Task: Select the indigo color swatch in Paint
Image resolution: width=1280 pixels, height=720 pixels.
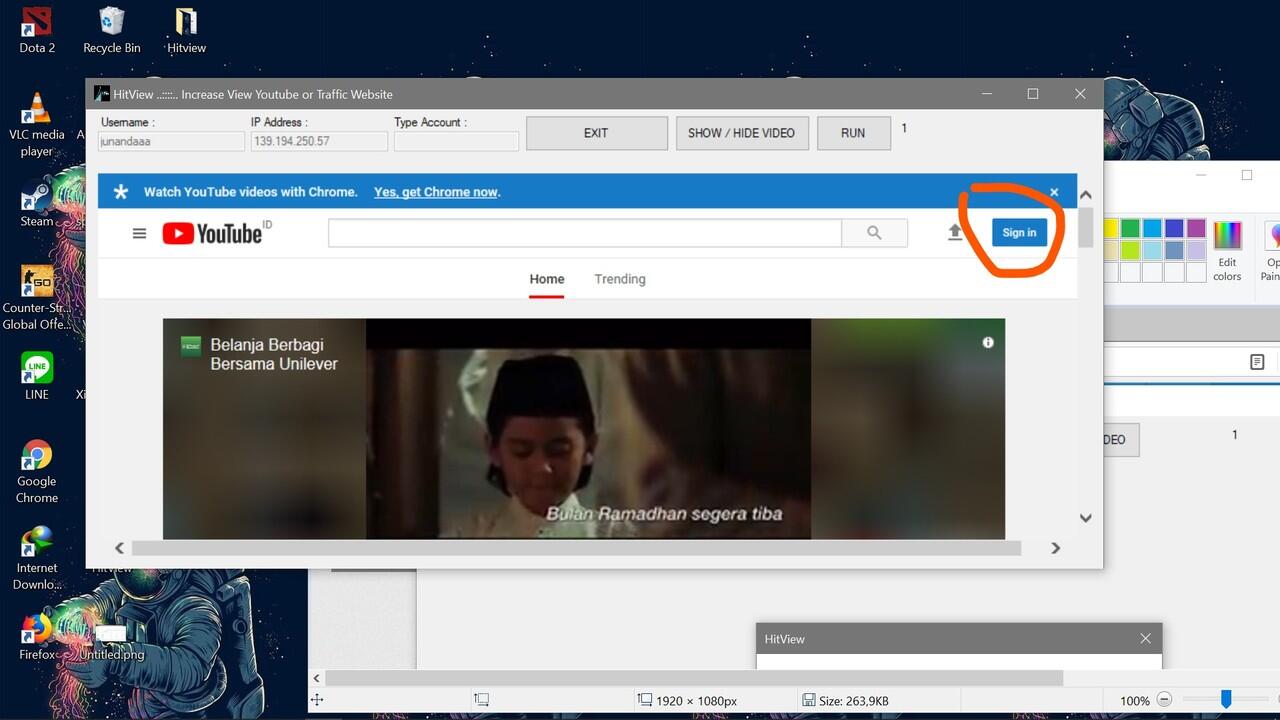Action: [1174, 229]
